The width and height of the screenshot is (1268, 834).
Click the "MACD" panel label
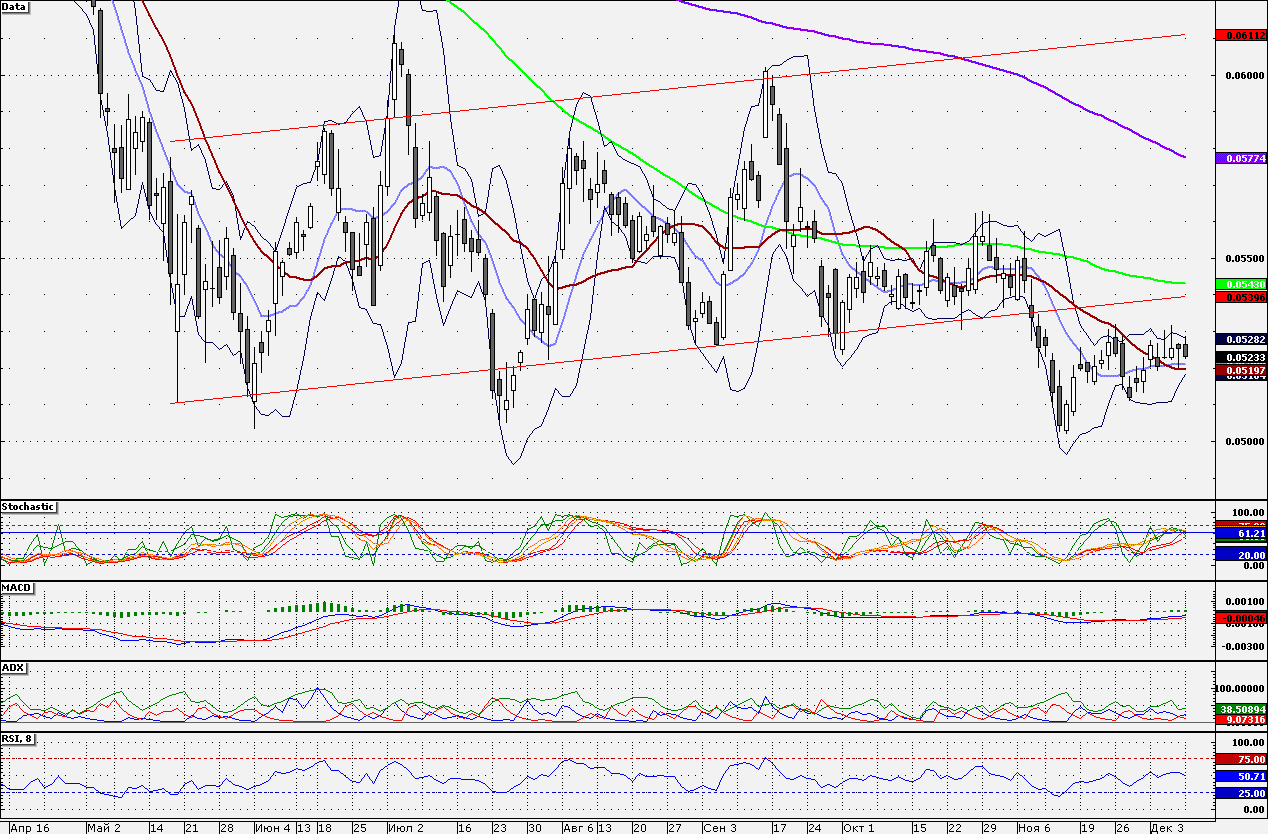click(x=16, y=587)
